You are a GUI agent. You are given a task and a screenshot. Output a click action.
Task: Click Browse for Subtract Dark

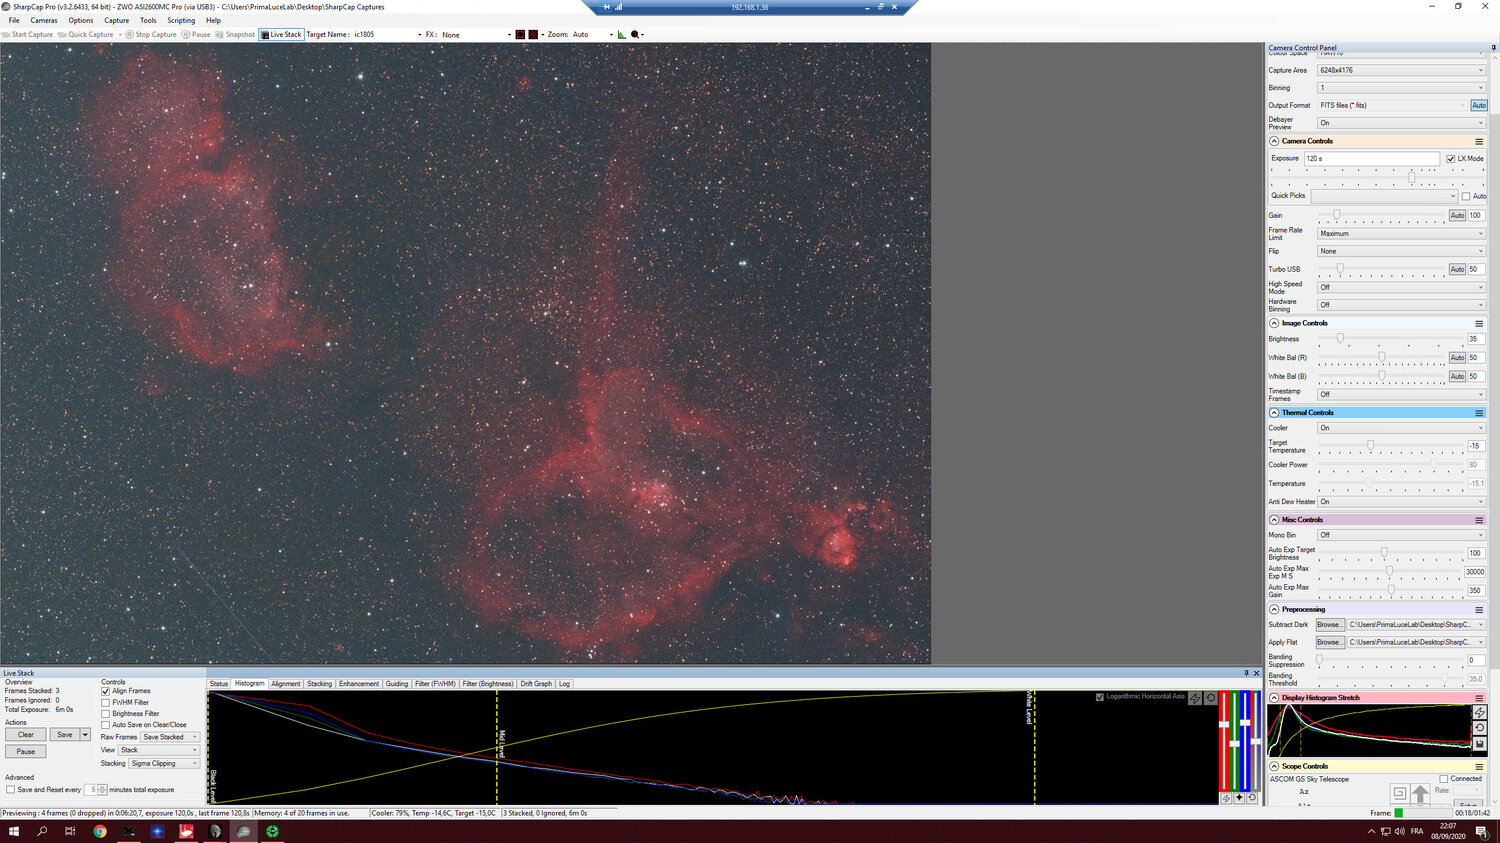(1329, 625)
